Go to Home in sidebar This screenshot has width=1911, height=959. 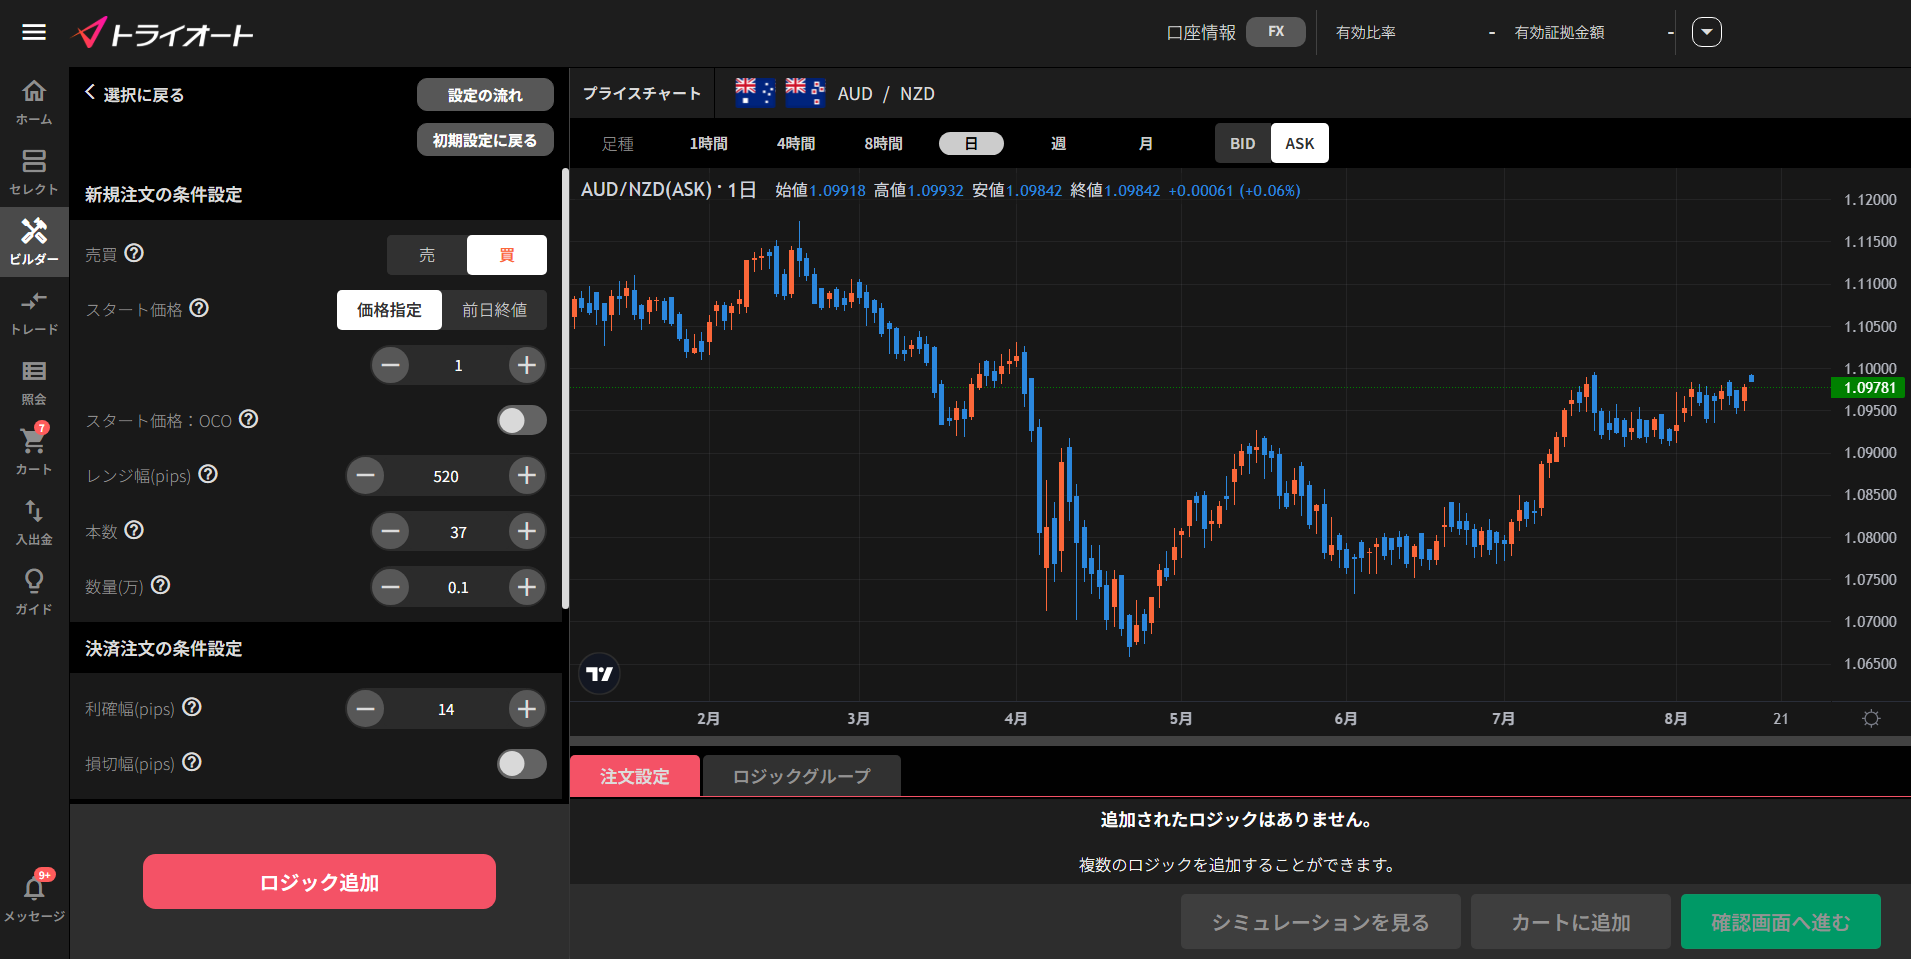[34, 102]
